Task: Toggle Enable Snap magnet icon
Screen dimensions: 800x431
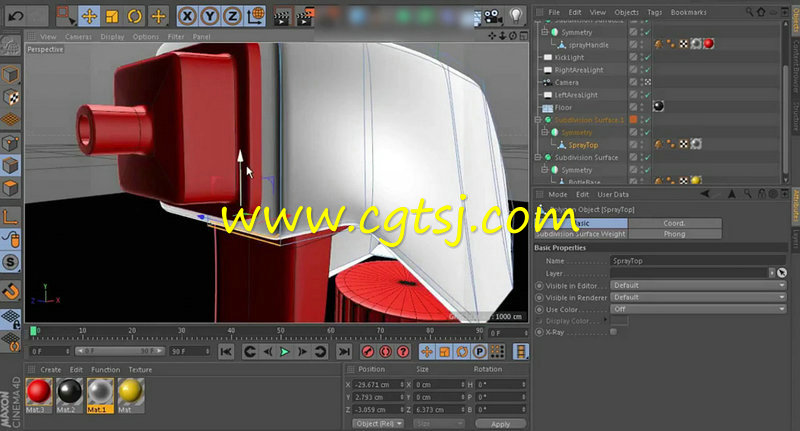Action: pos(10,291)
